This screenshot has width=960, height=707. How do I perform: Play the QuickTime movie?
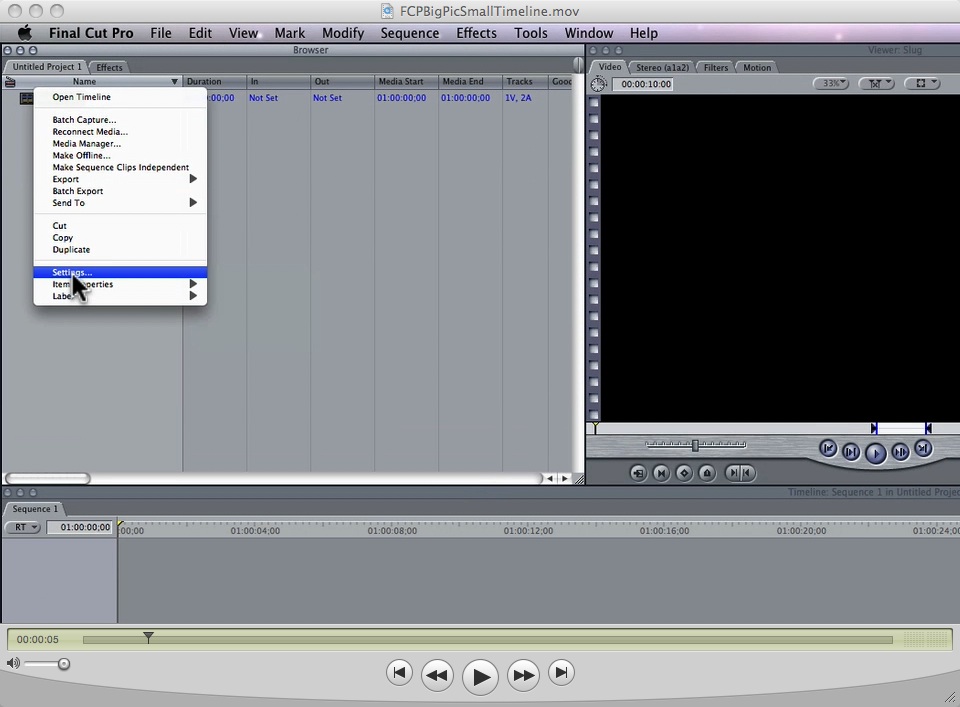point(481,677)
